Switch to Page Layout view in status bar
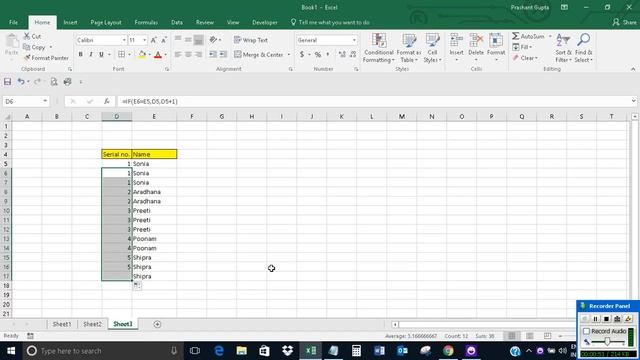Viewport: 640px width, 360px height. 529,336
